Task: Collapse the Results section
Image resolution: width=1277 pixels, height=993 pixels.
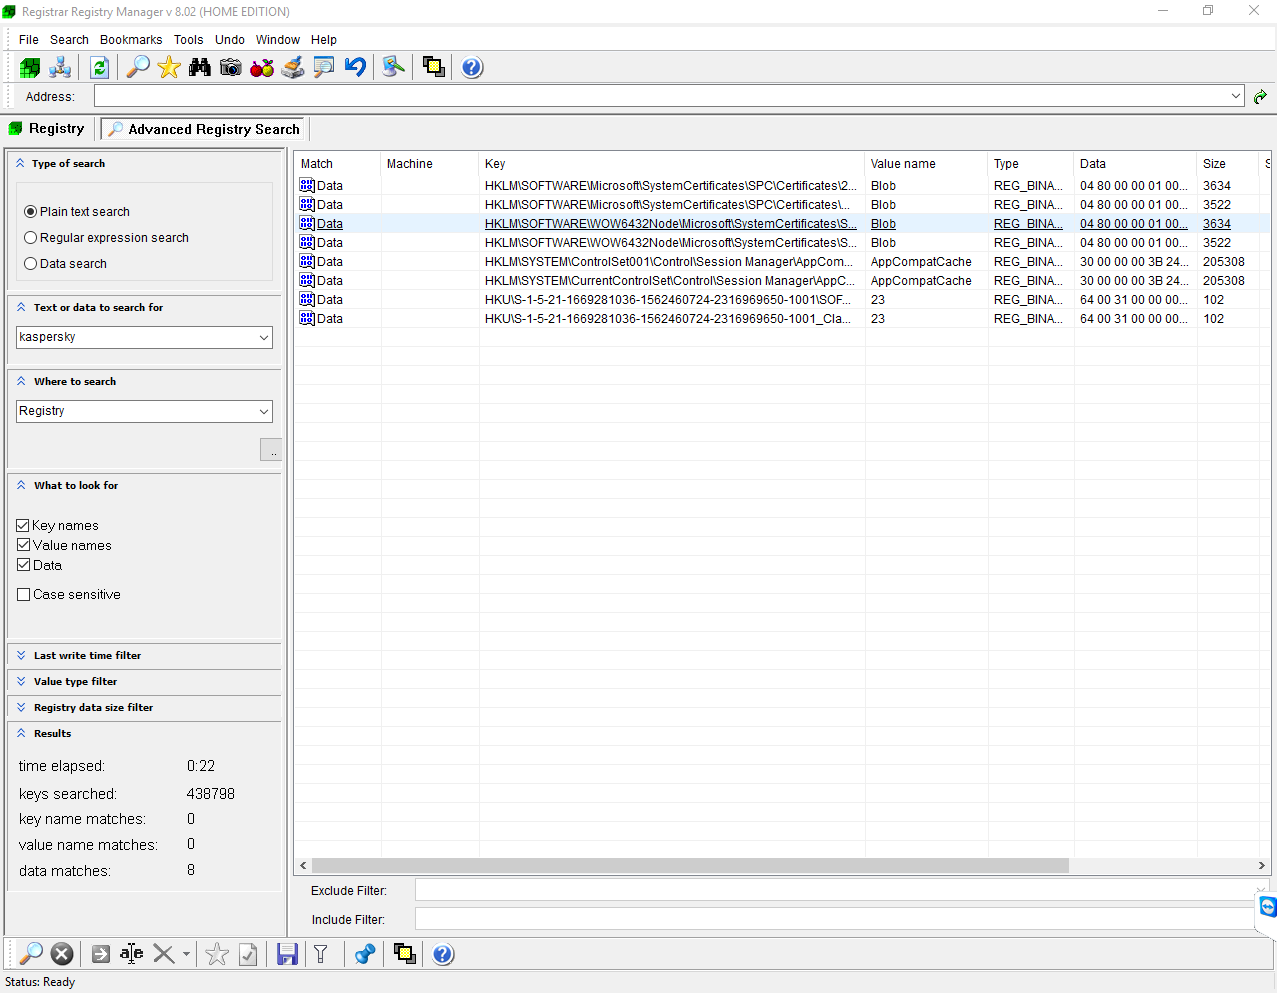Action: [21, 733]
